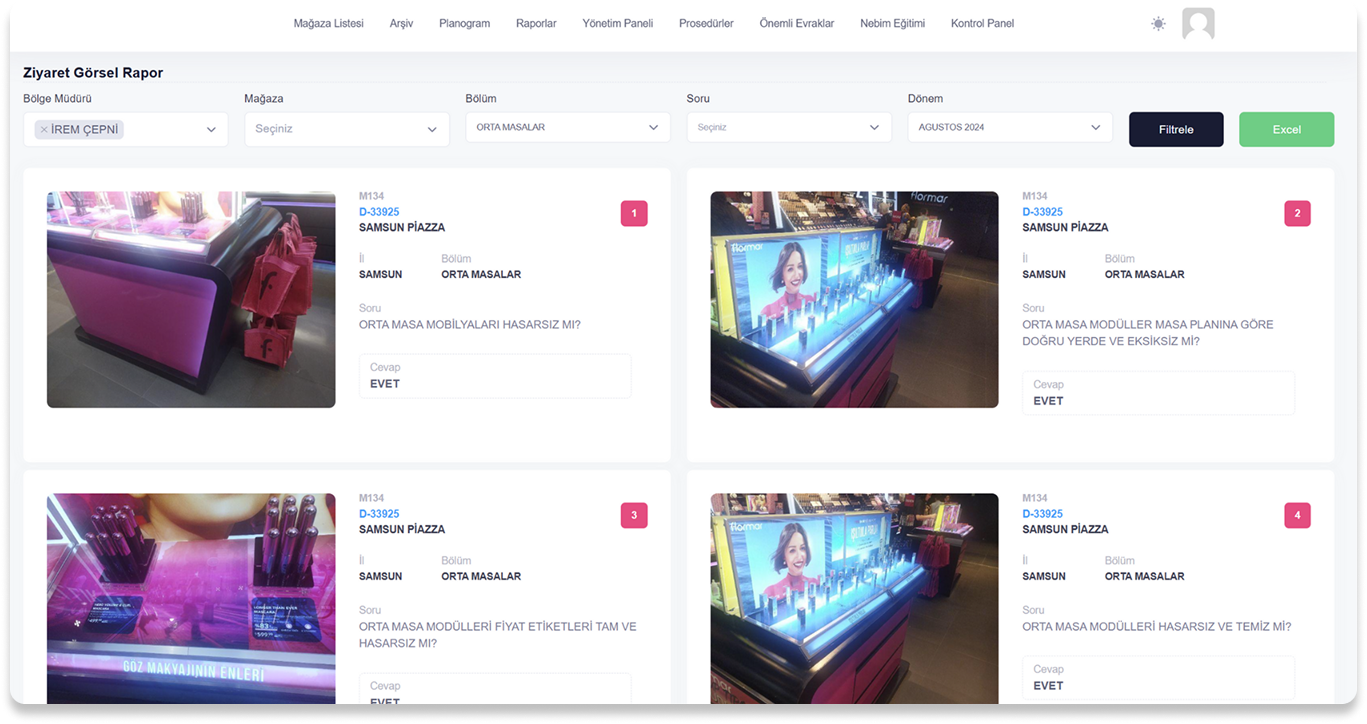Expand the Soru dropdown

(x=789, y=128)
